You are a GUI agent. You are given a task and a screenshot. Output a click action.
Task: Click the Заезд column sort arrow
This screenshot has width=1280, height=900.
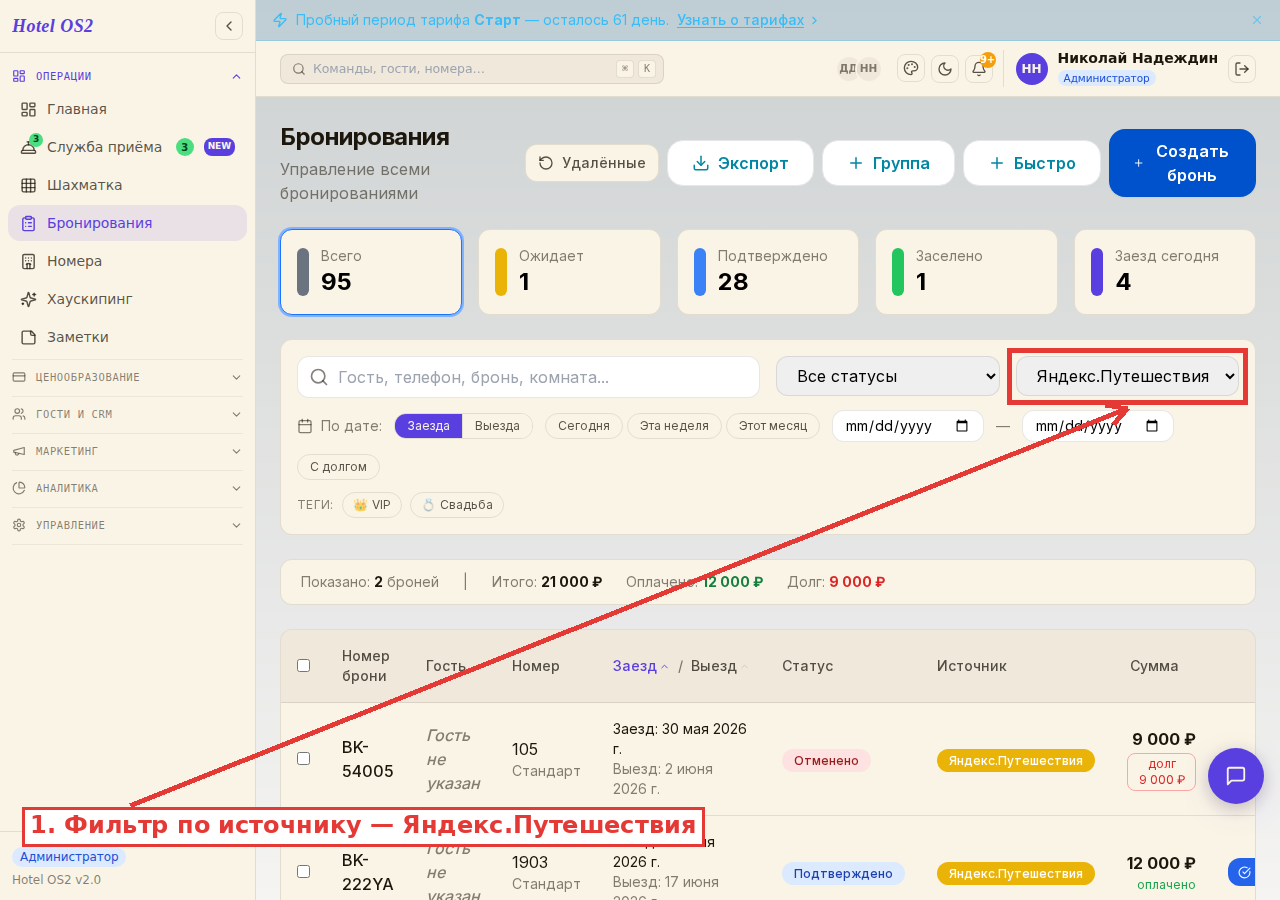(x=664, y=667)
